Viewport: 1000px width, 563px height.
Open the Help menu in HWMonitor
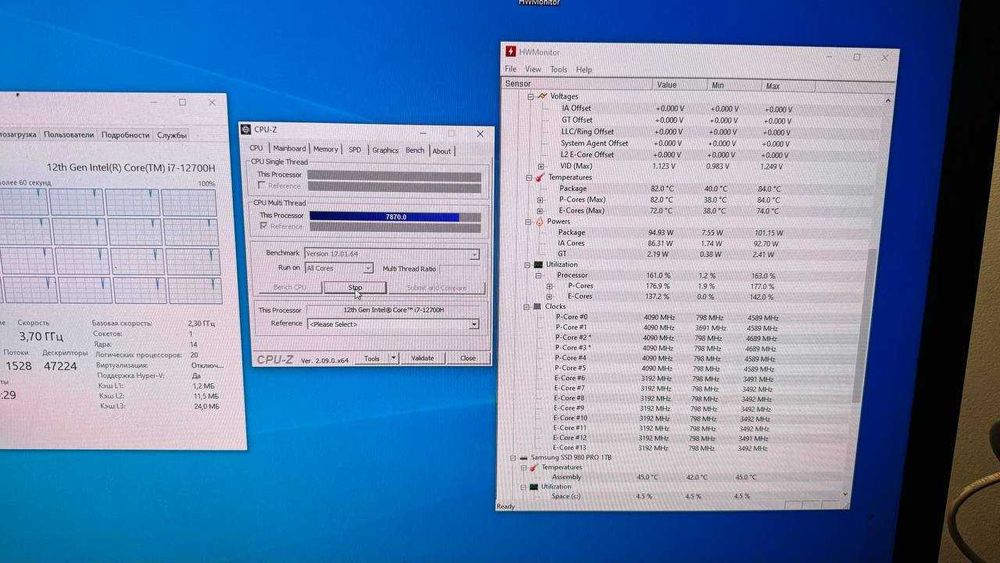point(584,69)
